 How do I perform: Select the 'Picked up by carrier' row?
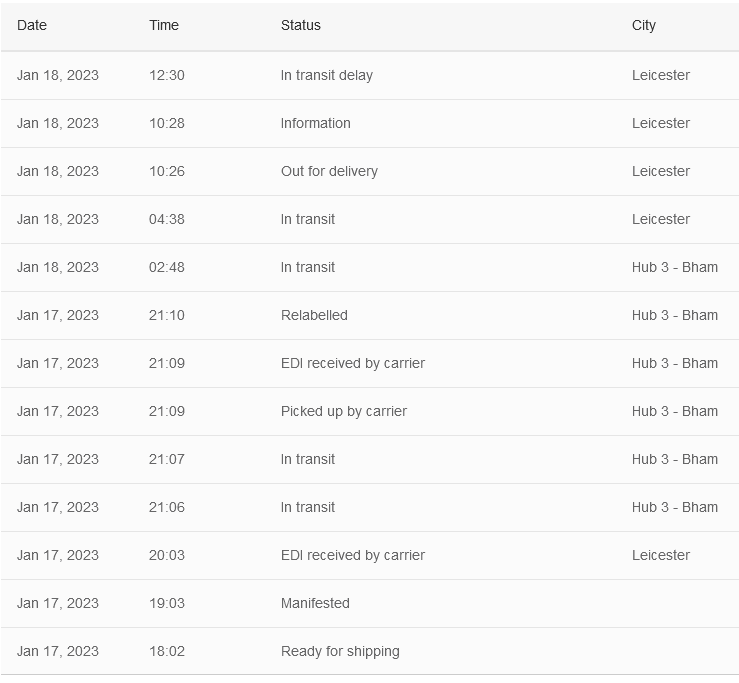click(x=344, y=411)
